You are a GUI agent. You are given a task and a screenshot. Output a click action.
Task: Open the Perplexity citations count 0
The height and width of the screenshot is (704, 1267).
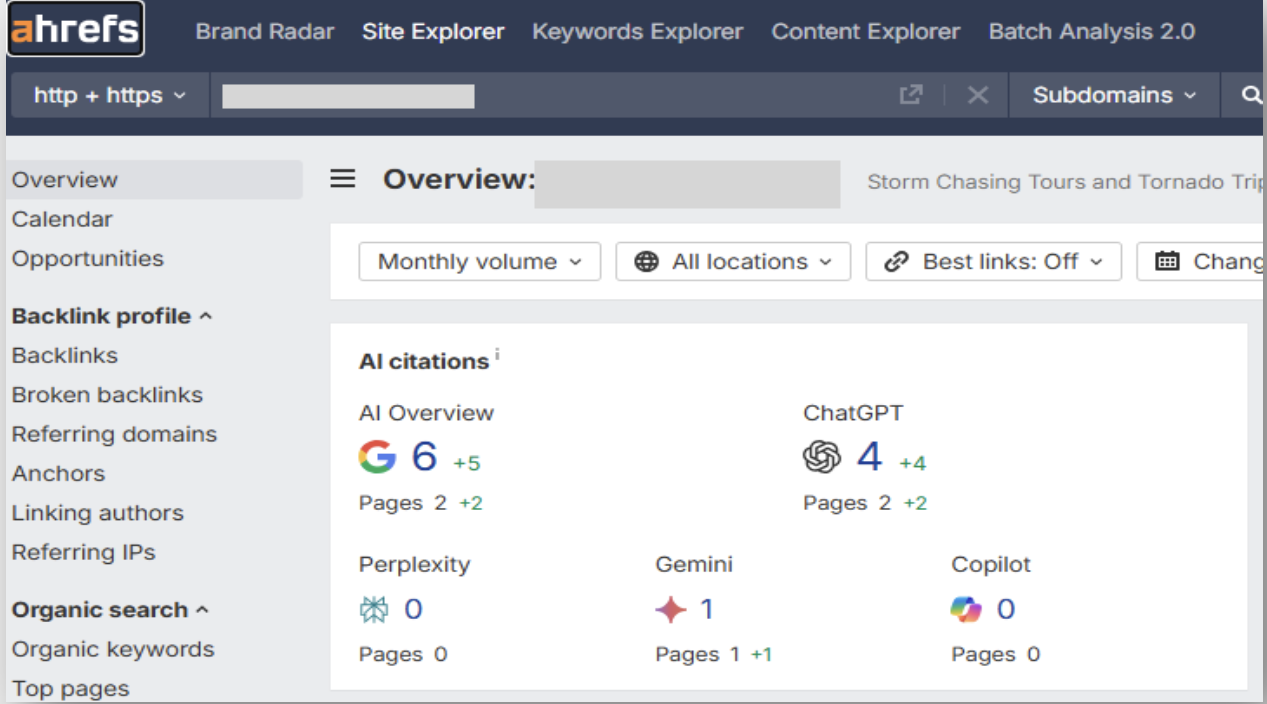coord(413,609)
